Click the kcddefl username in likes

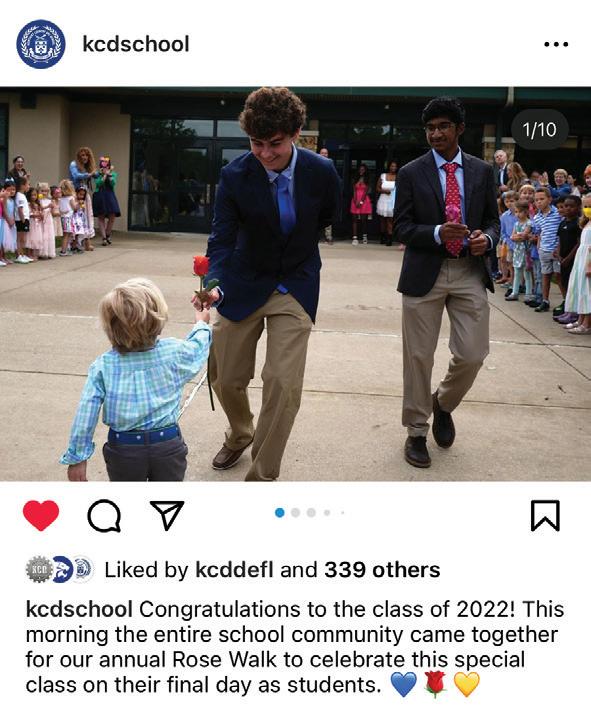(234, 570)
